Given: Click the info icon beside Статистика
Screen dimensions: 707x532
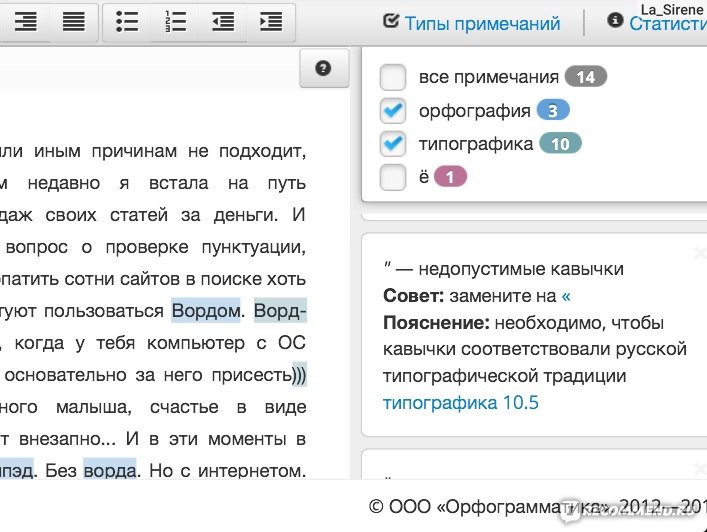Looking at the screenshot, I should [615, 22].
